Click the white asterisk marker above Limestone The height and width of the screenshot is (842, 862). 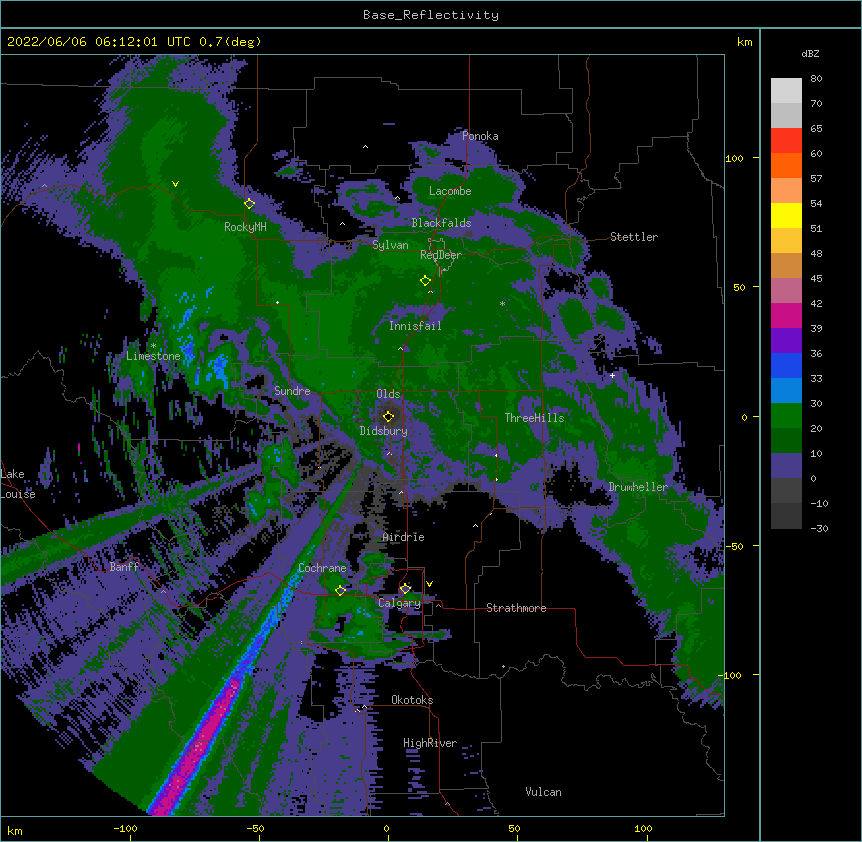coord(153,346)
